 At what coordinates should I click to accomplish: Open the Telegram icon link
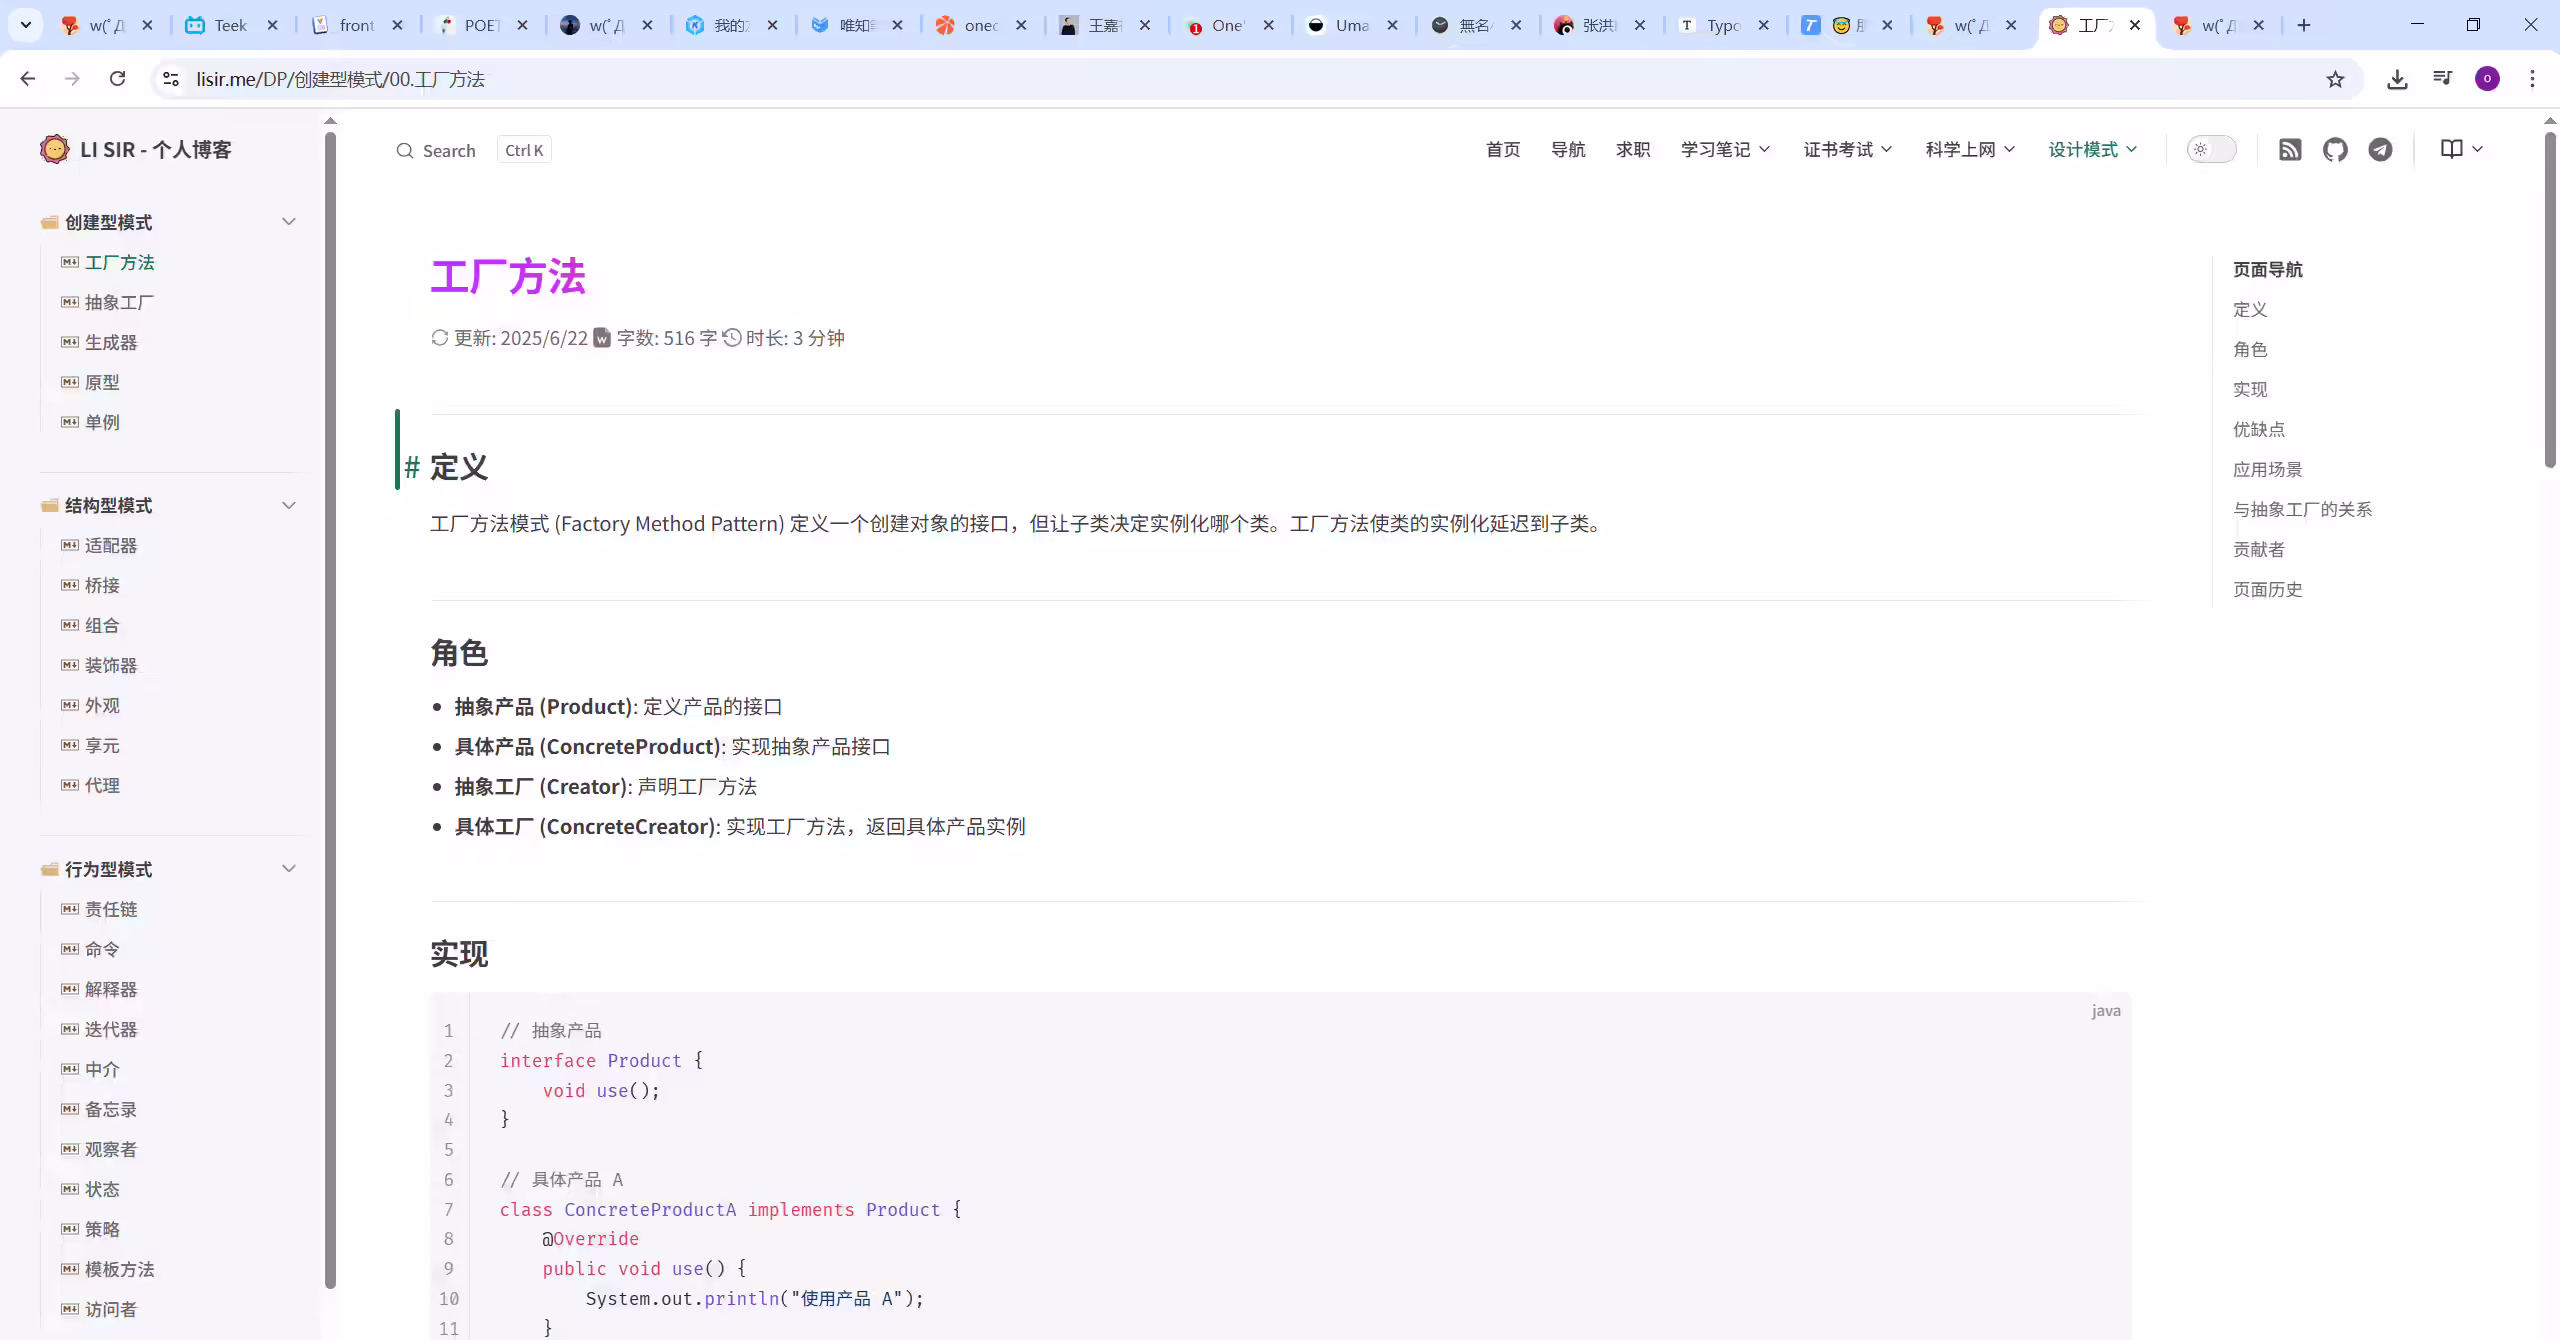(x=2380, y=150)
